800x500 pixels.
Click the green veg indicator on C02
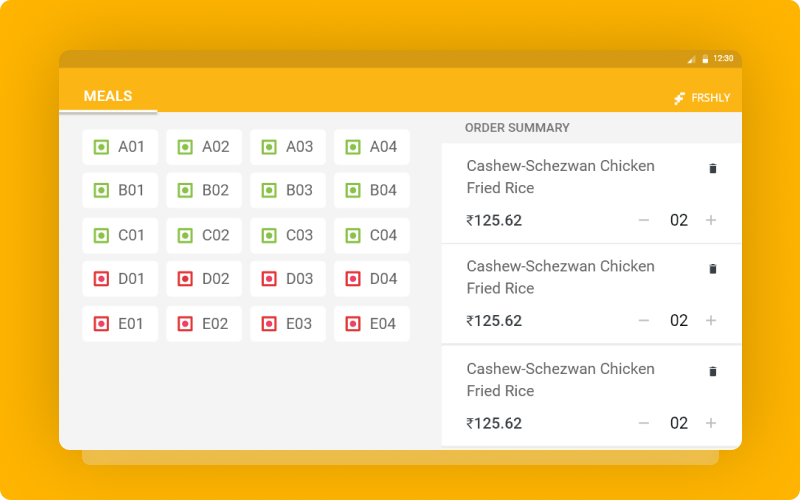click(185, 235)
